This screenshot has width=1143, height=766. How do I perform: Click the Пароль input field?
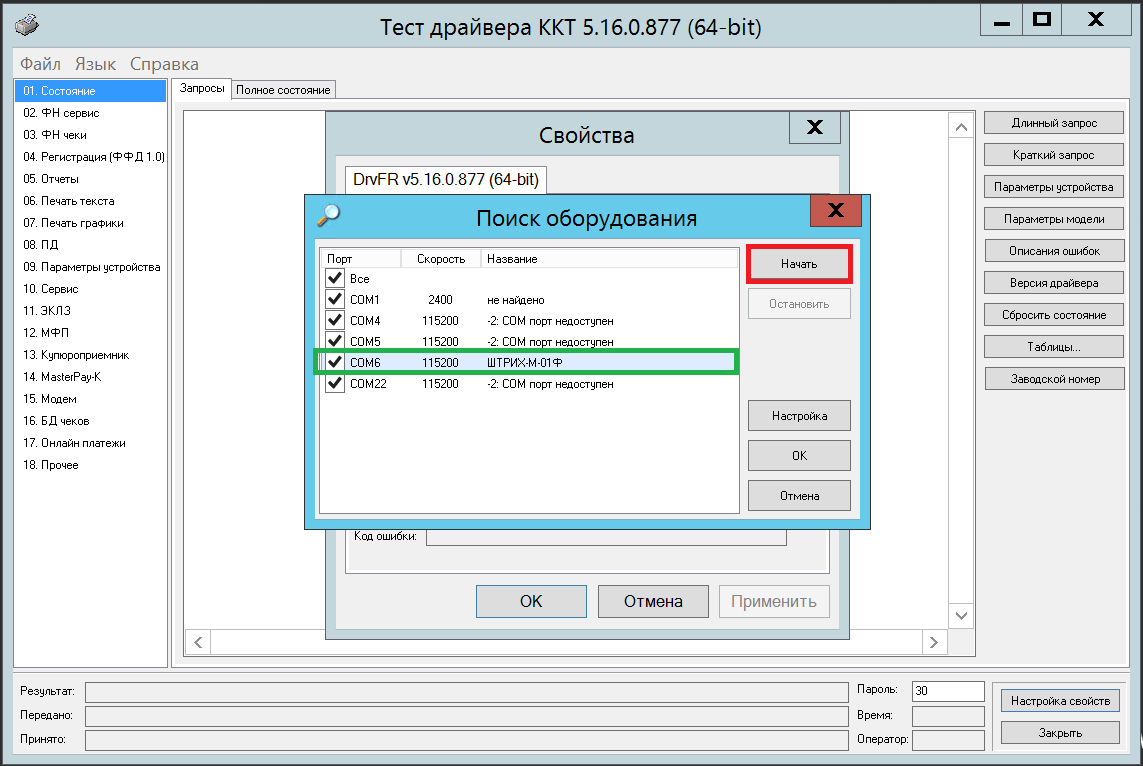(x=947, y=691)
